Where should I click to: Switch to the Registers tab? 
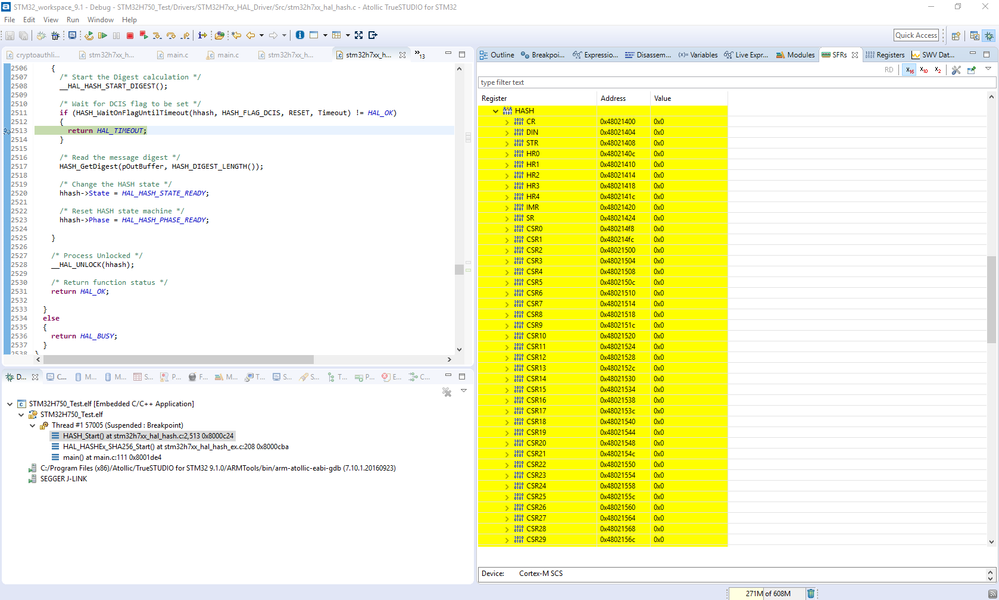(x=885, y=55)
